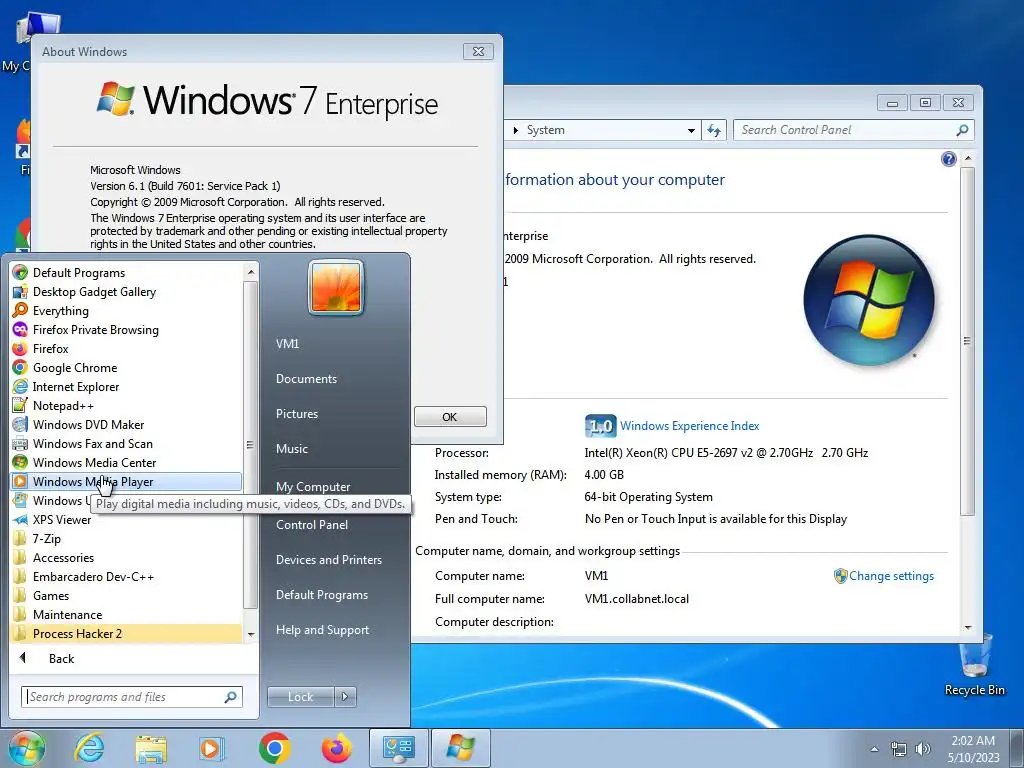Open Default Programs in the right pane
This screenshot has width=1024, height=768.
(x=322, y=595)
